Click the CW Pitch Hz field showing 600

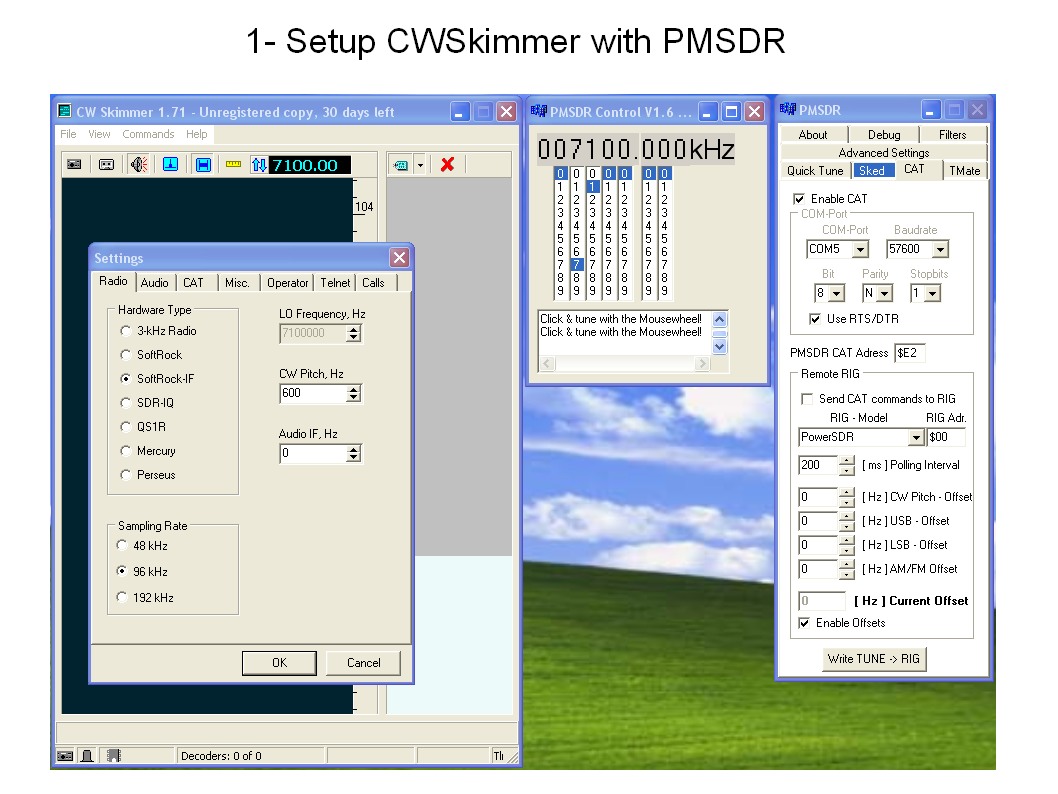click(x=314, y=393)
